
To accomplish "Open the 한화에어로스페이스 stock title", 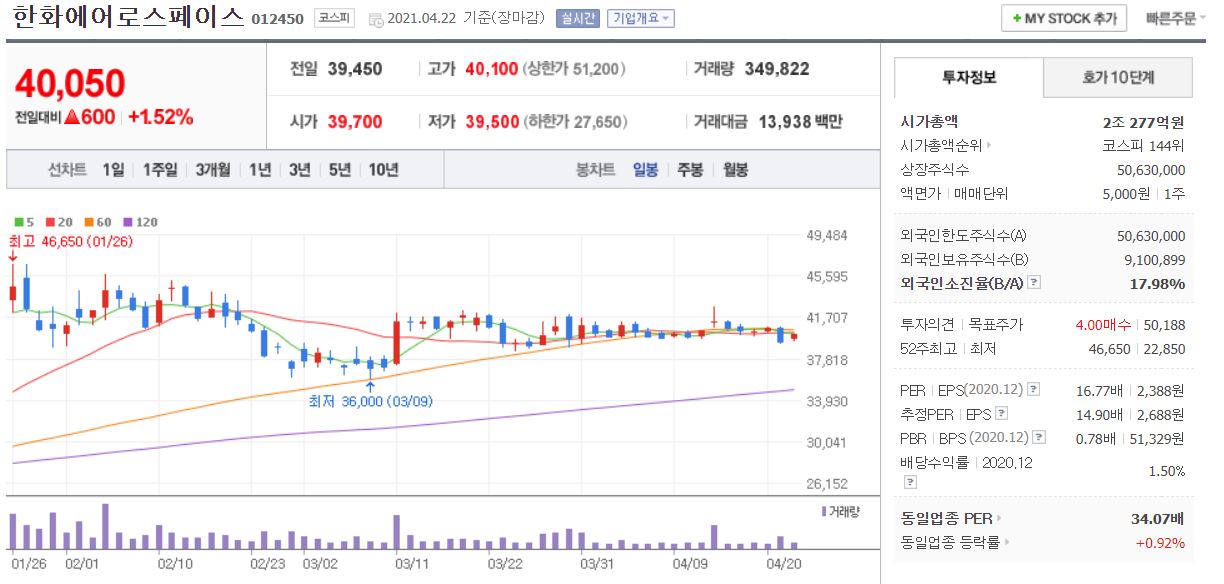I will pos(129,17).
